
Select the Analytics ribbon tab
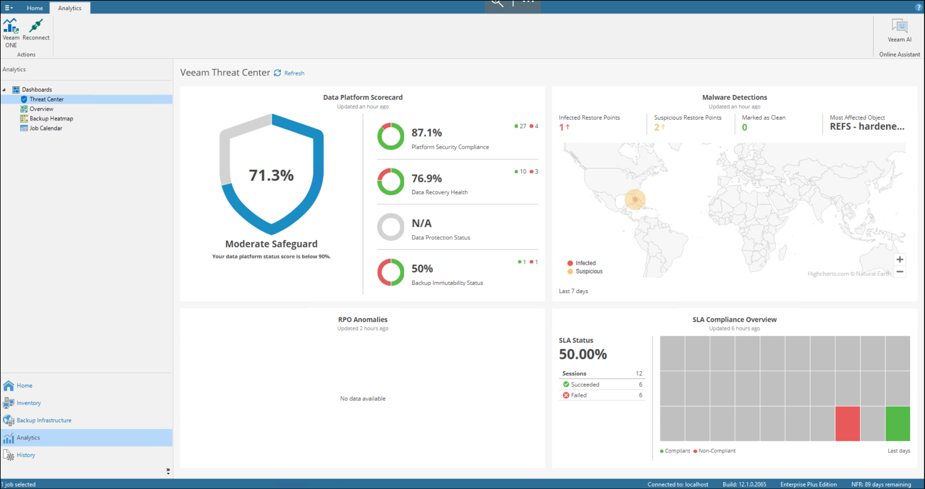point(70,8)
